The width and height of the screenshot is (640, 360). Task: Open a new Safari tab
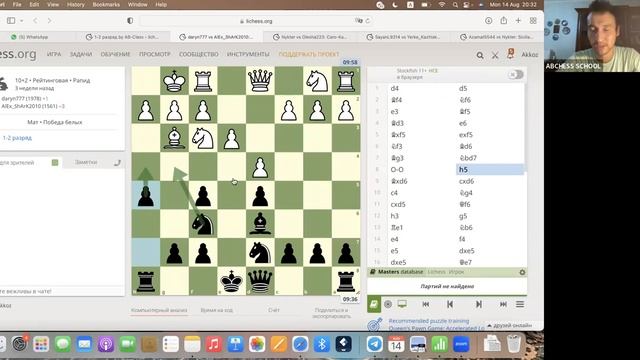click(518, 20)
